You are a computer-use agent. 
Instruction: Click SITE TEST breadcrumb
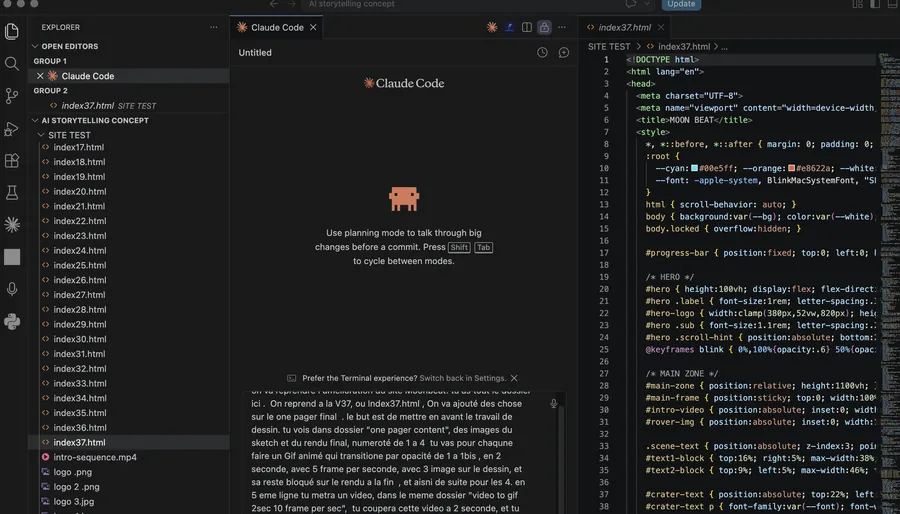pos(609,46)
